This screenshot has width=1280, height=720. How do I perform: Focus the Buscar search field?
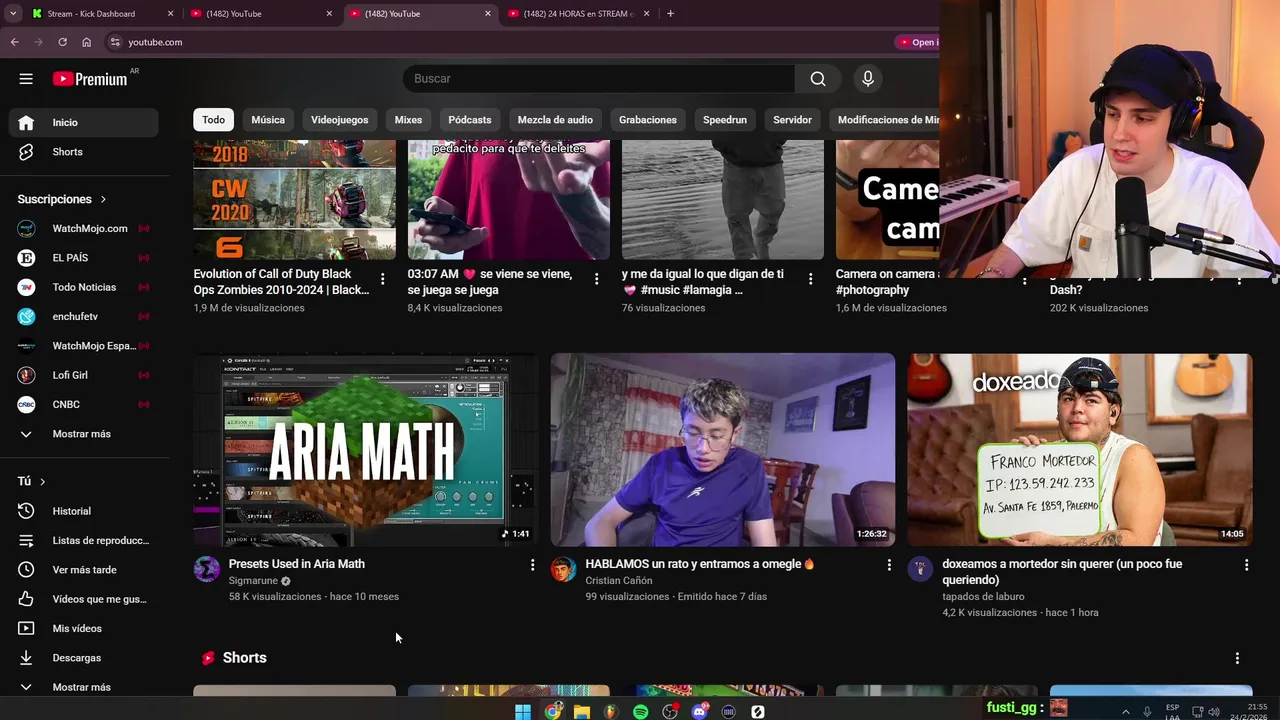tap(600, 79)
